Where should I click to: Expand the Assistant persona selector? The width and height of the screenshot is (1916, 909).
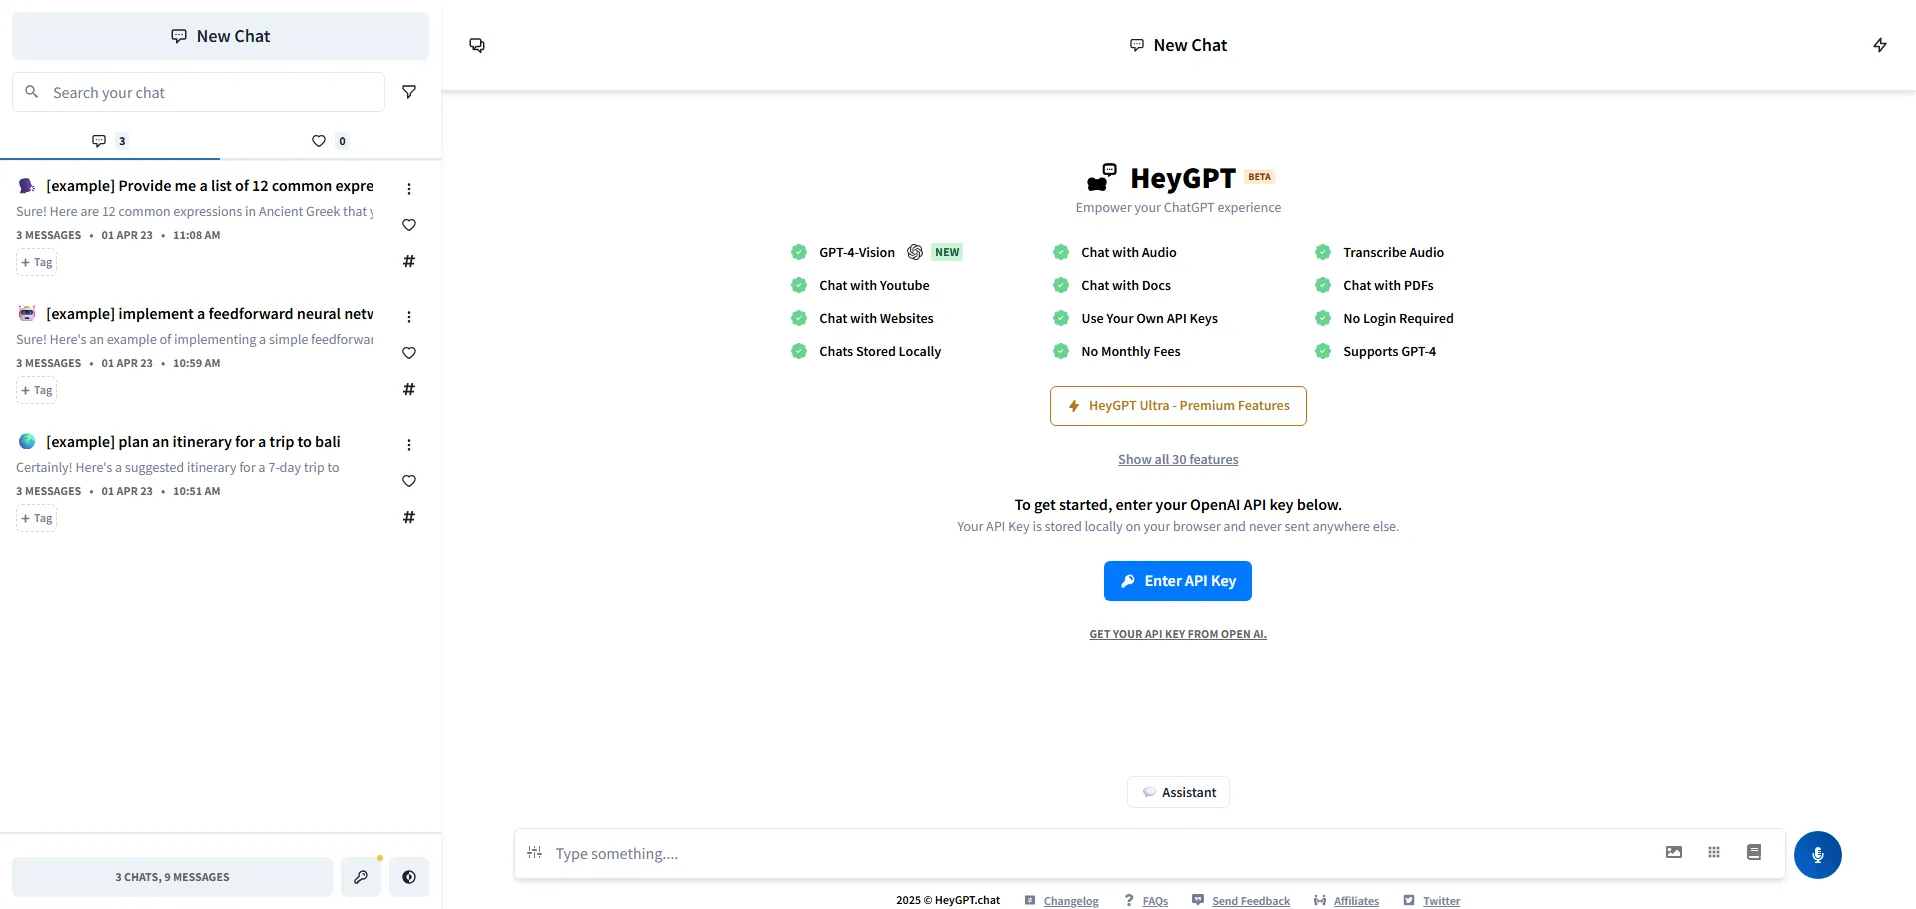pos(1178,792)
